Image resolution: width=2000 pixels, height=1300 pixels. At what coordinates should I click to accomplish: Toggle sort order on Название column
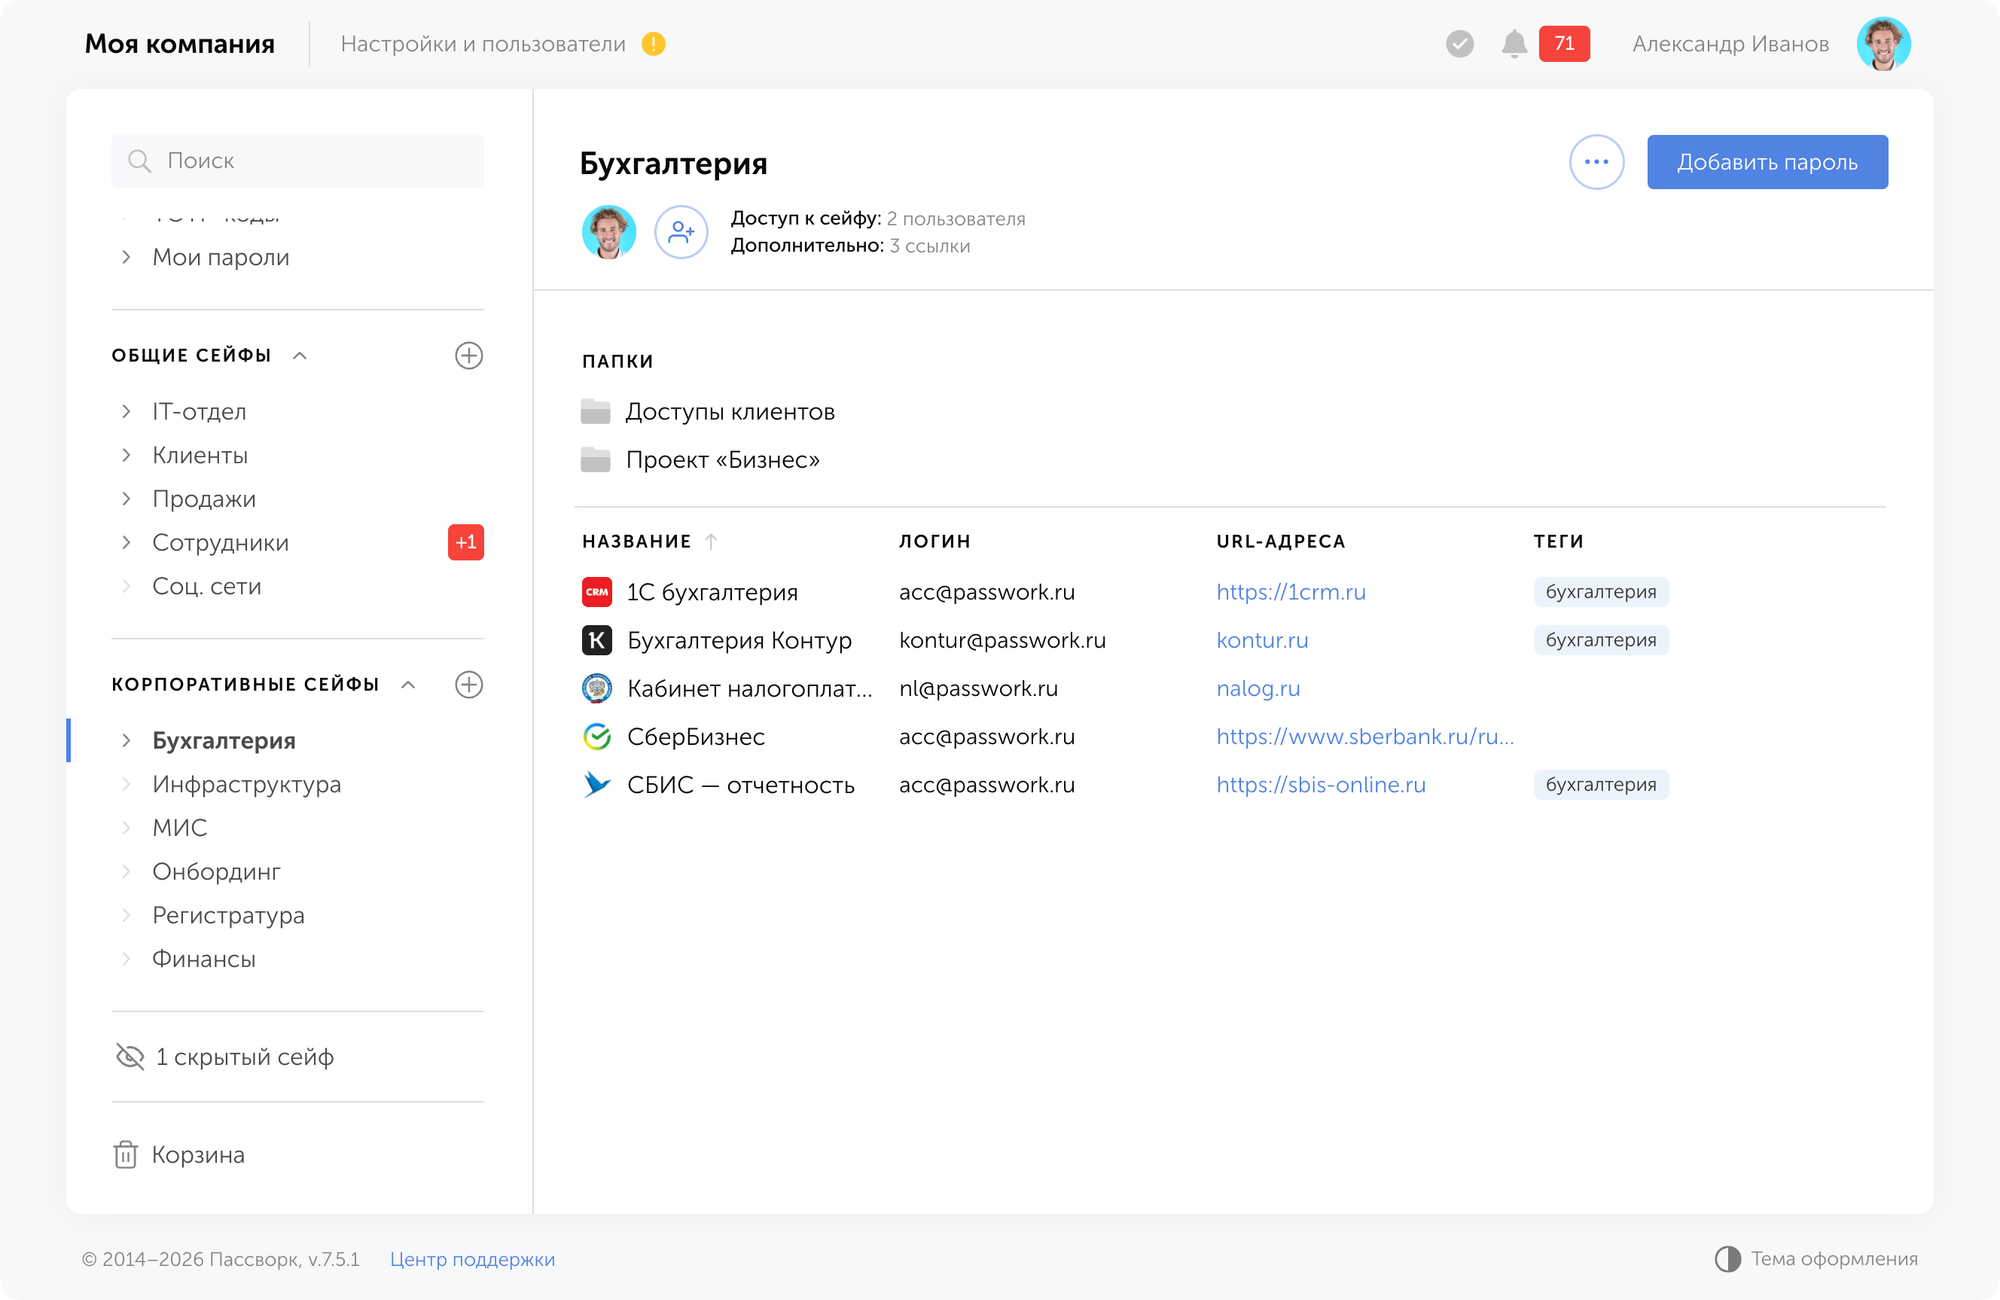[x=711, y=541]
